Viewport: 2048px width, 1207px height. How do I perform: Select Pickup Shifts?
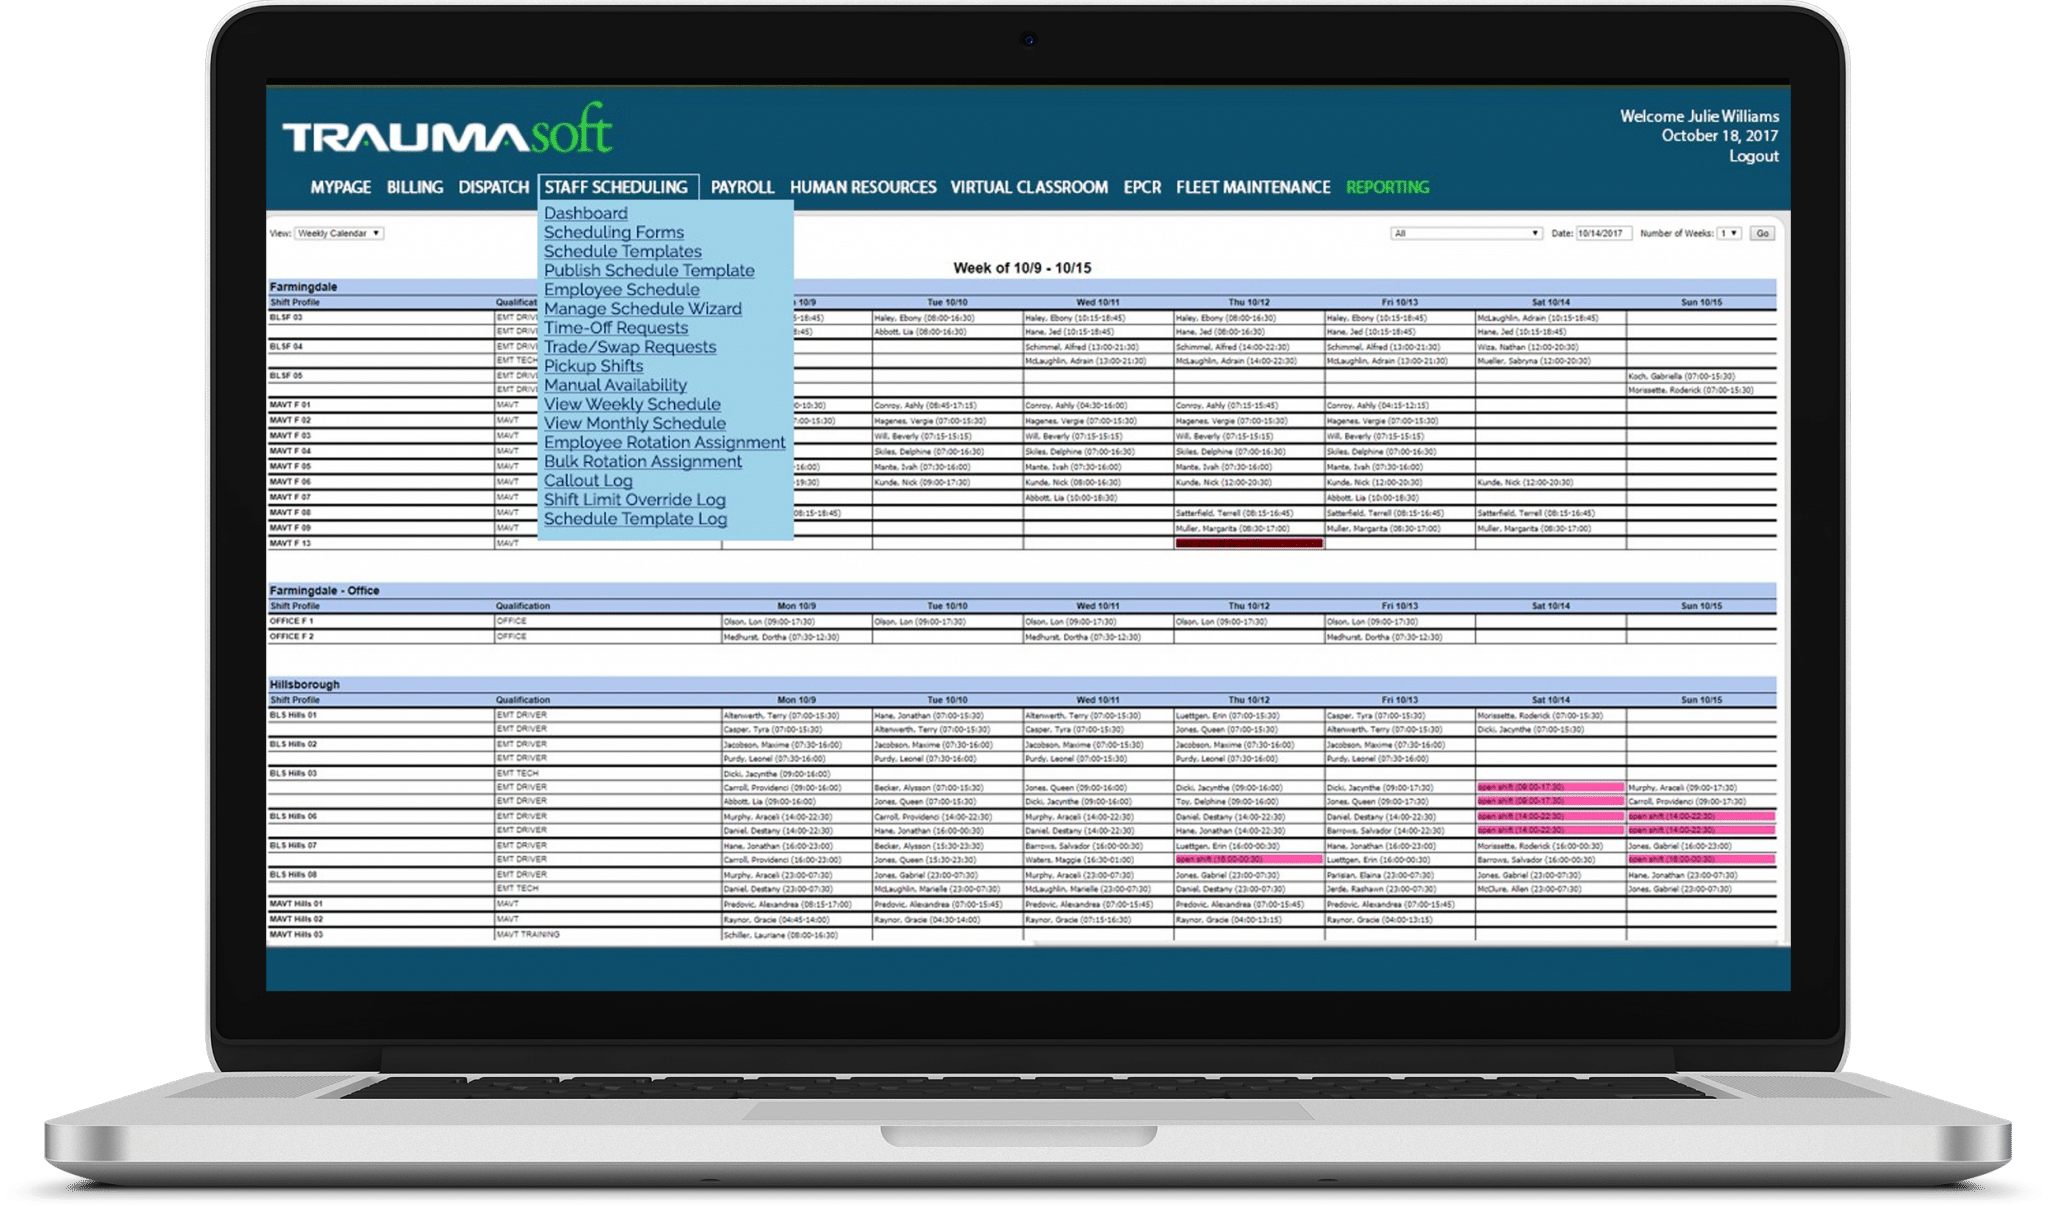click(594, 366)
